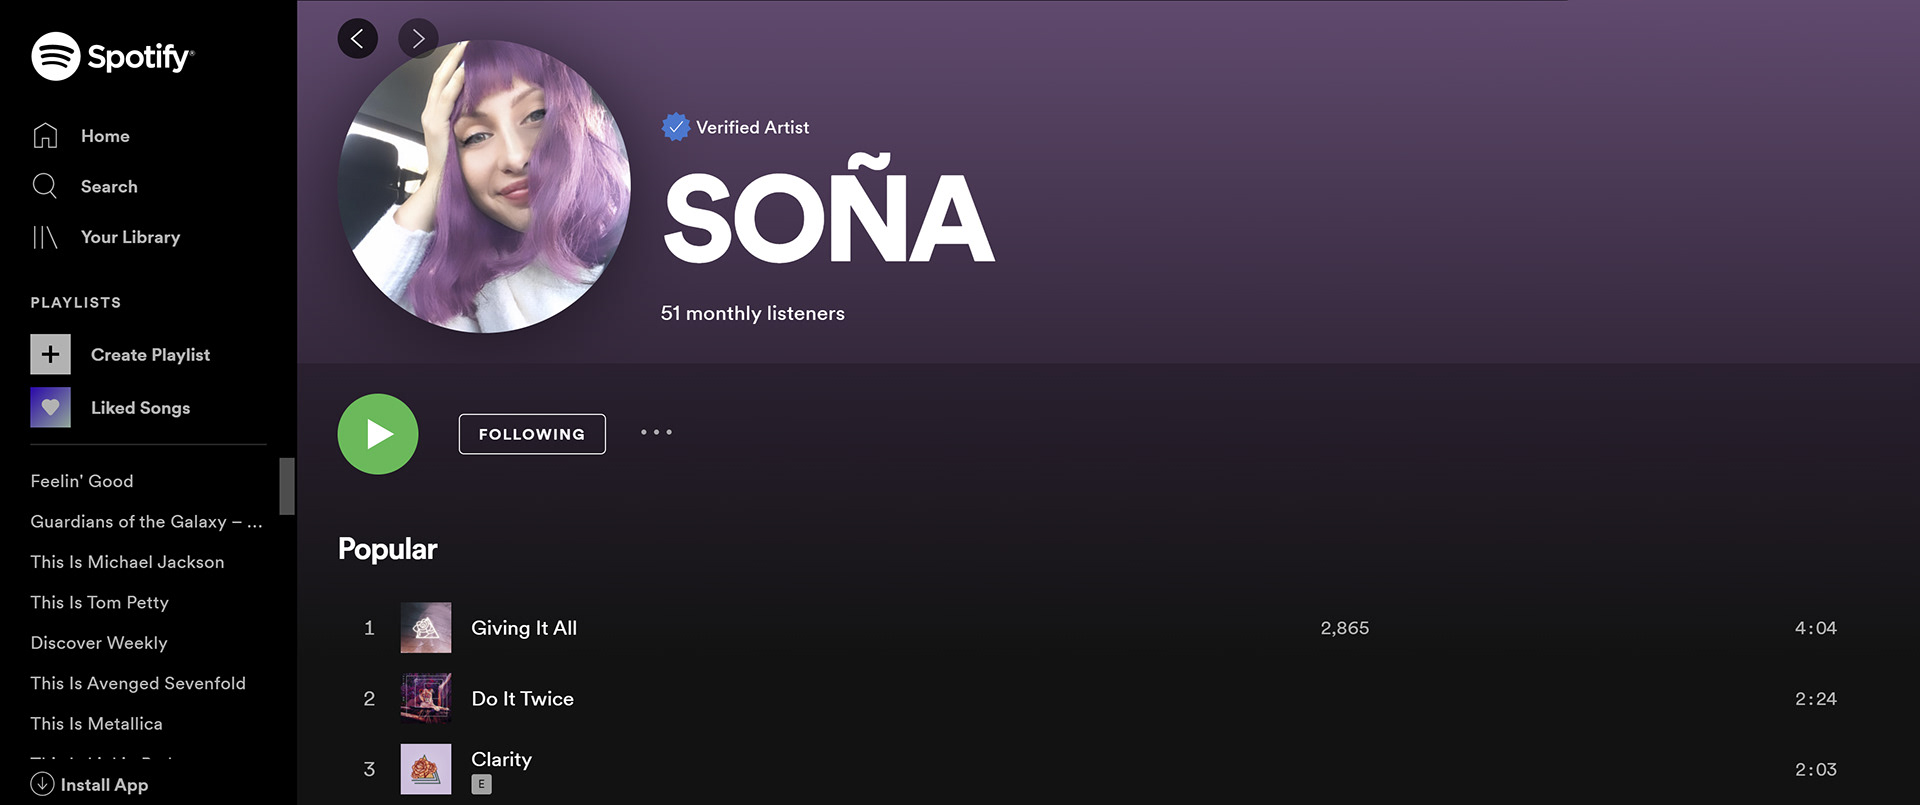Toggle the FOLLOWING button to unfollow
Viewport: 1920px width, 805px height.
(x=532, y=434)
